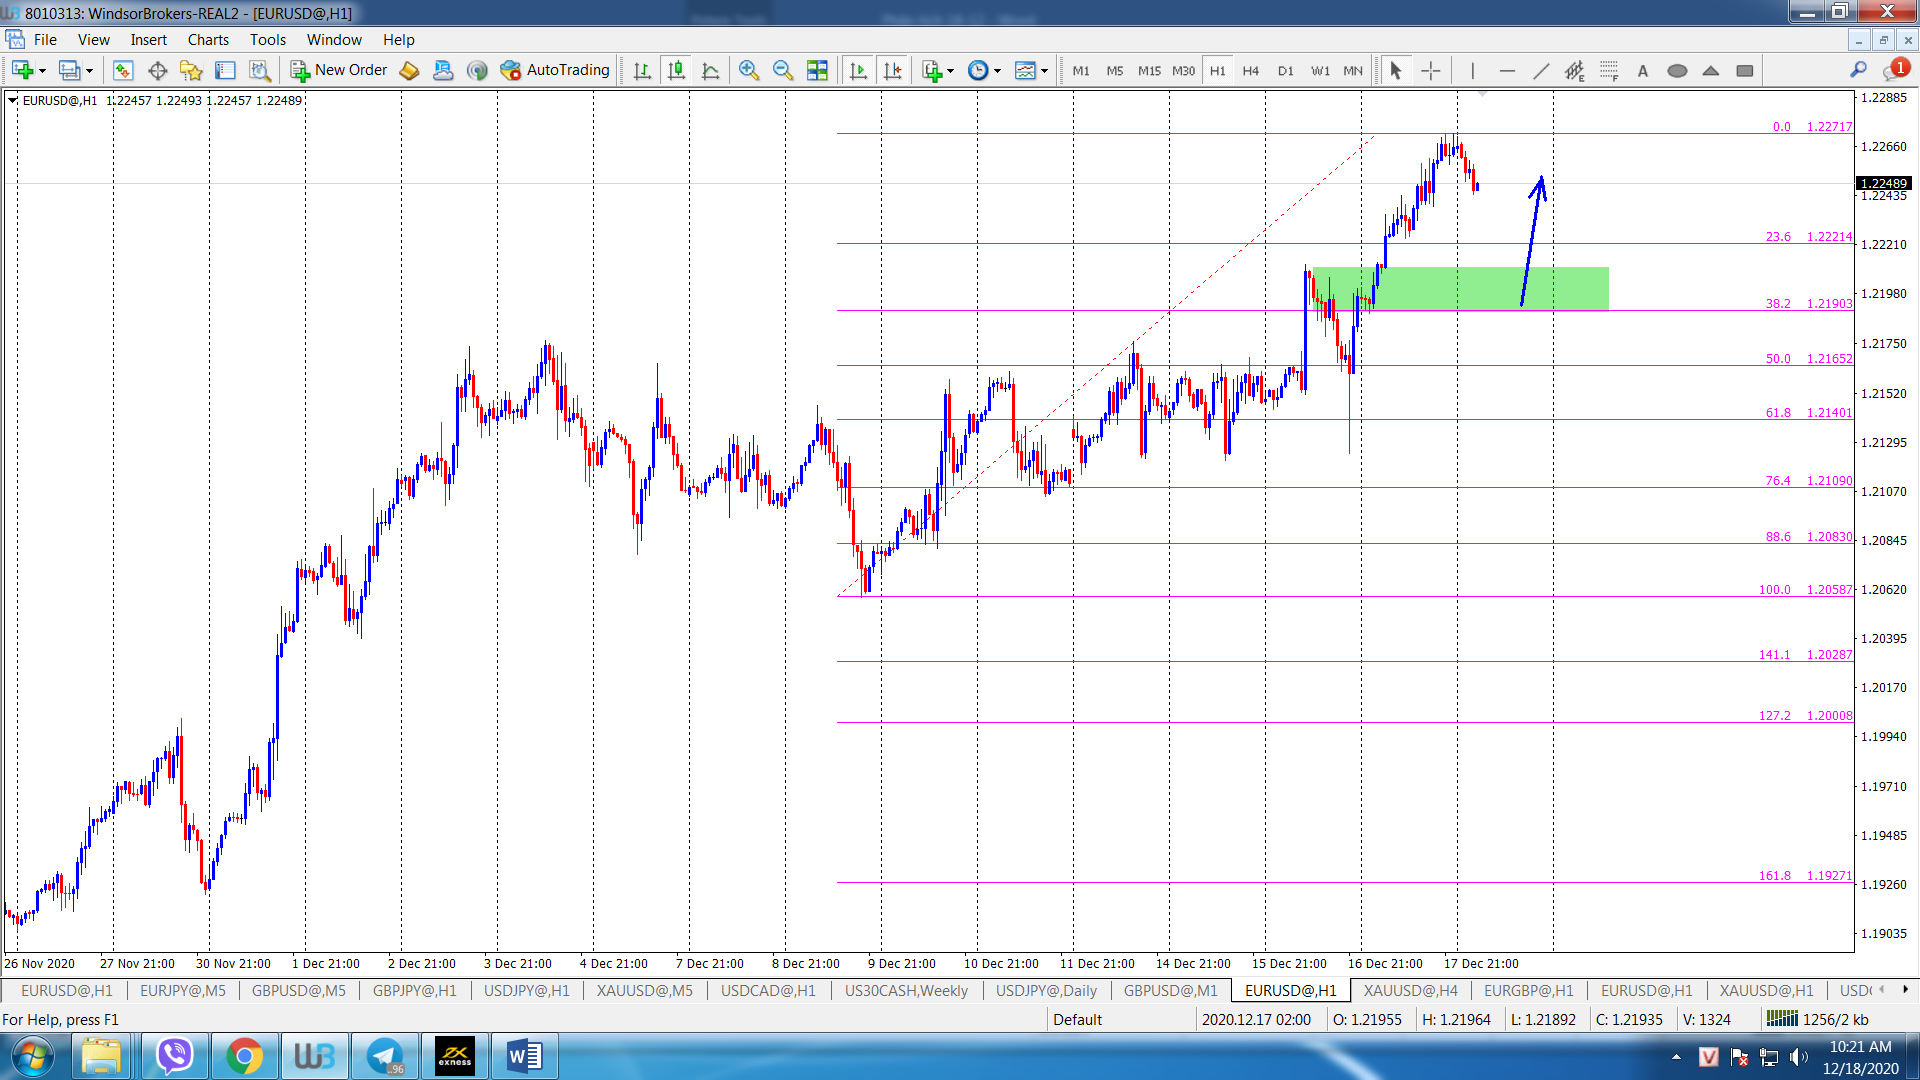
Task: Open the MetaEditor yellow book icon
Action: (x=409, y=70)
